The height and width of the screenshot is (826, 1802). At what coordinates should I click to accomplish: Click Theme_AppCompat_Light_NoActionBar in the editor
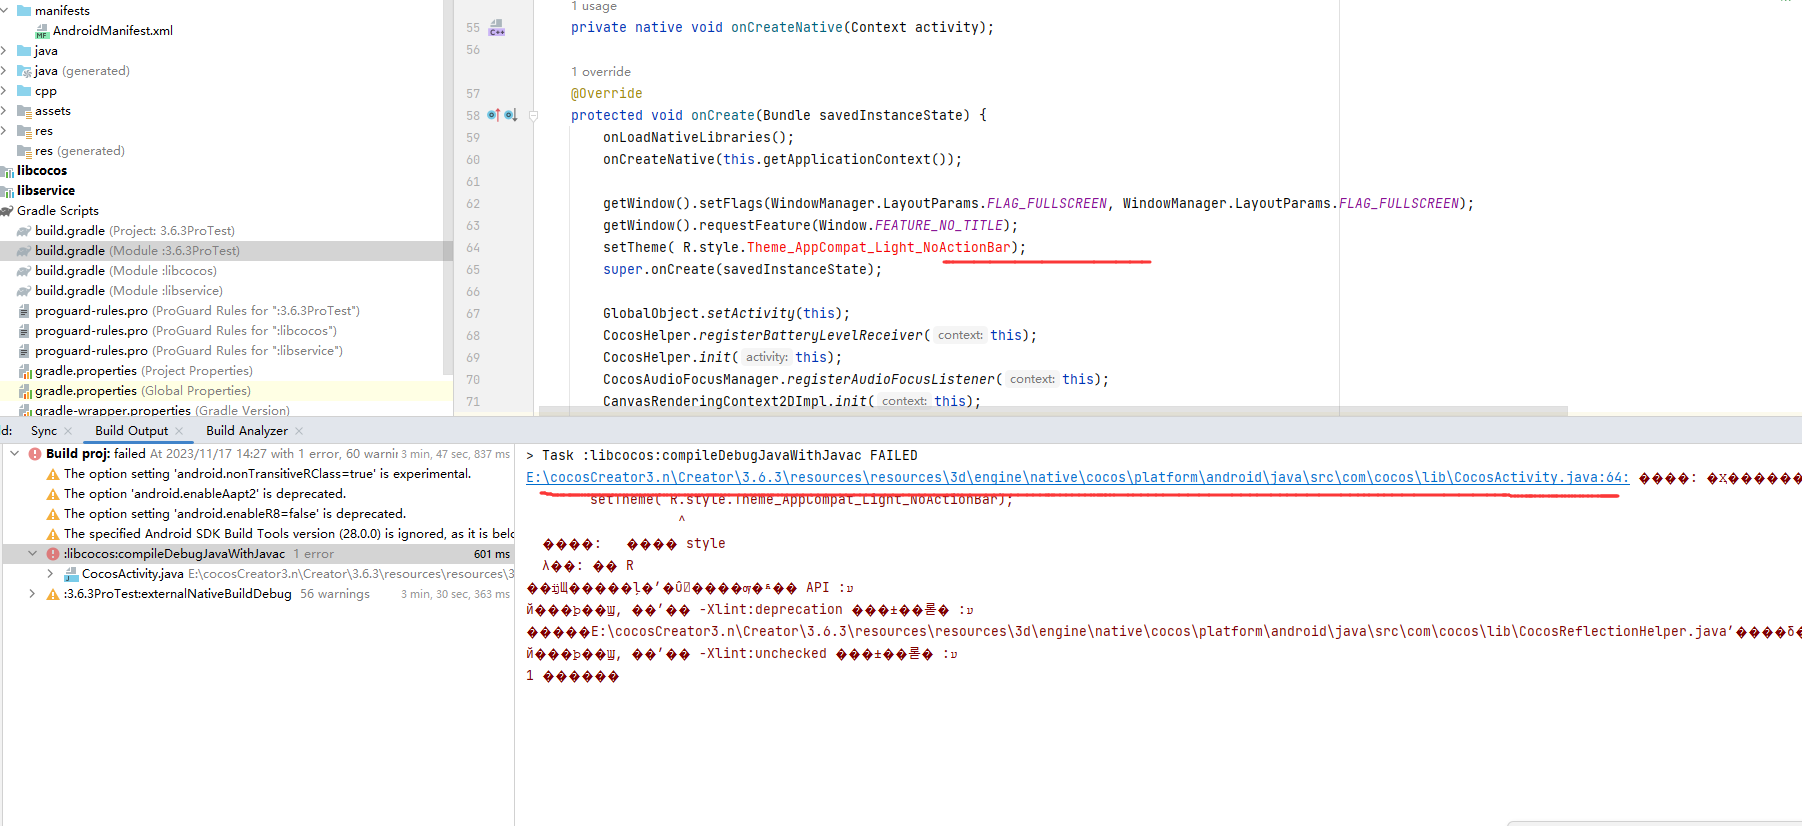pyautogui.click(x=879, y=248)
